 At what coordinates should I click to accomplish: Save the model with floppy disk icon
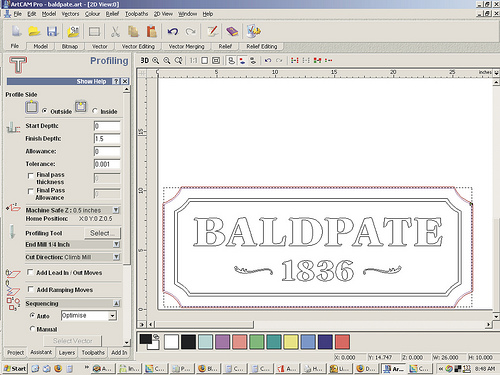52,31
